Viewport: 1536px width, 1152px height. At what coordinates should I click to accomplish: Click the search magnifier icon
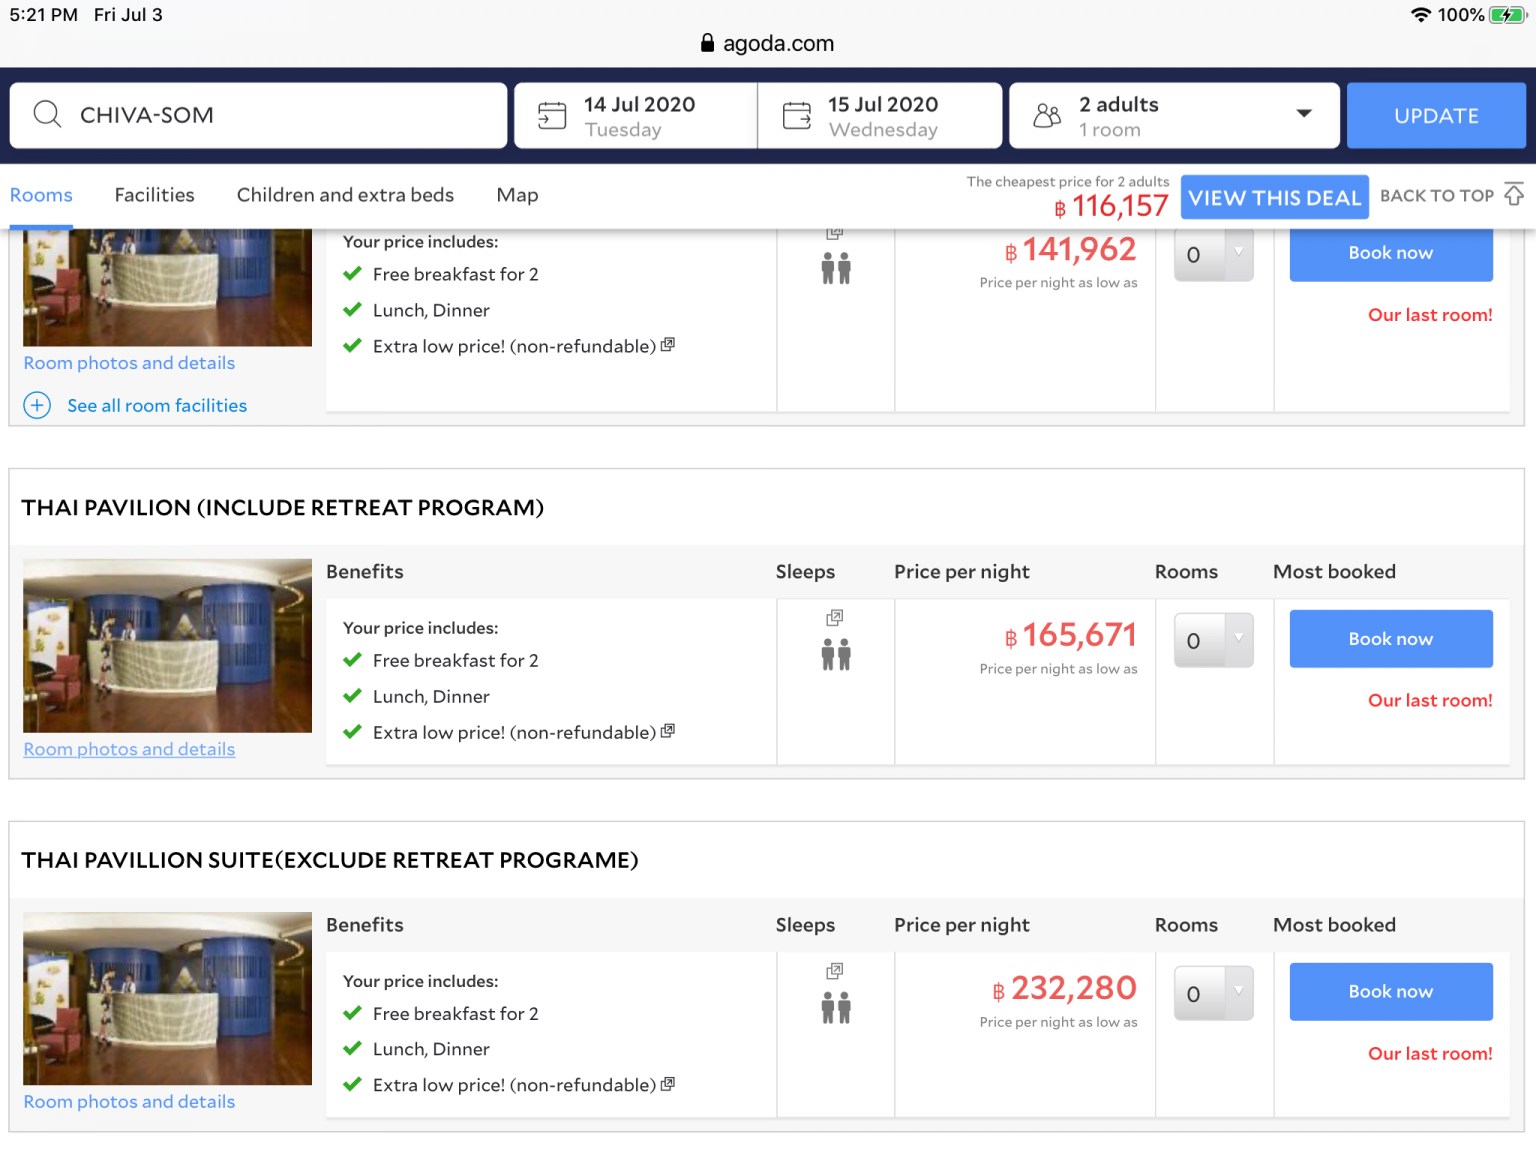pyautogui.click(x=47, y=114)
